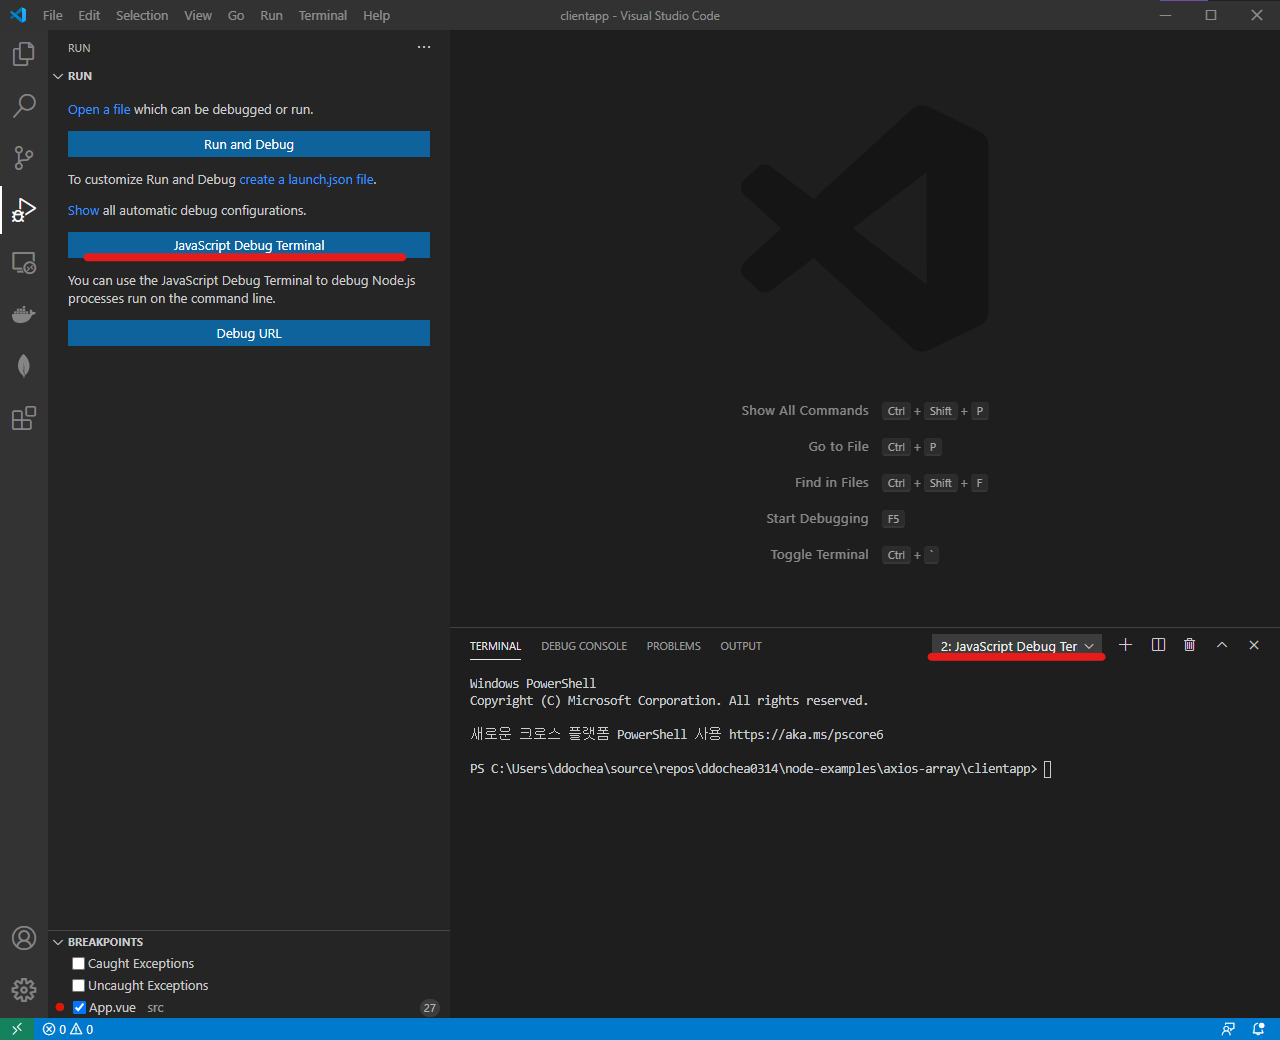1280x1040 pixels.
Task: Click the line number 27 badge
Action: (430, 1007)
